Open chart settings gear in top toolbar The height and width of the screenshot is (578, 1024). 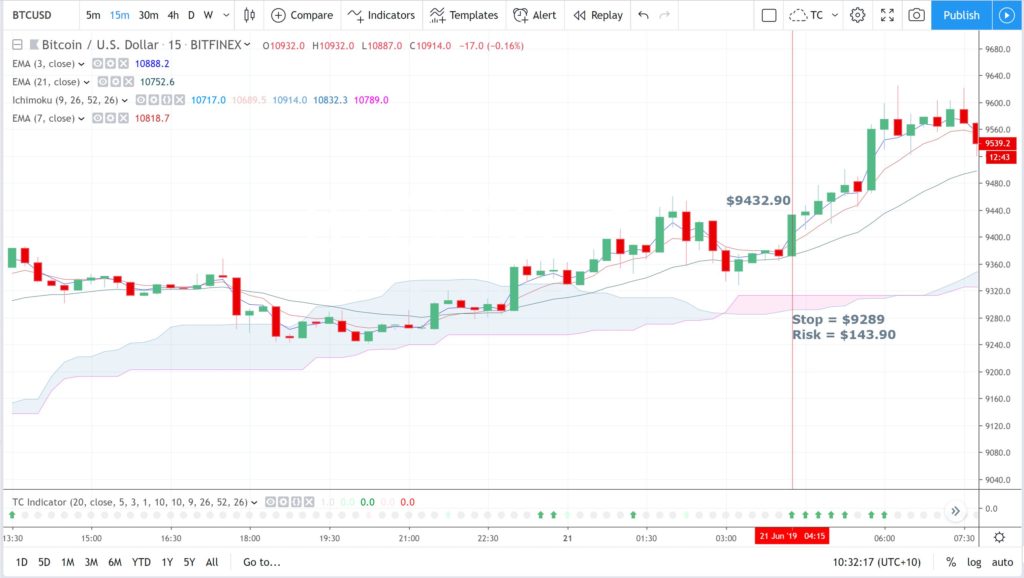coord(857,15)
